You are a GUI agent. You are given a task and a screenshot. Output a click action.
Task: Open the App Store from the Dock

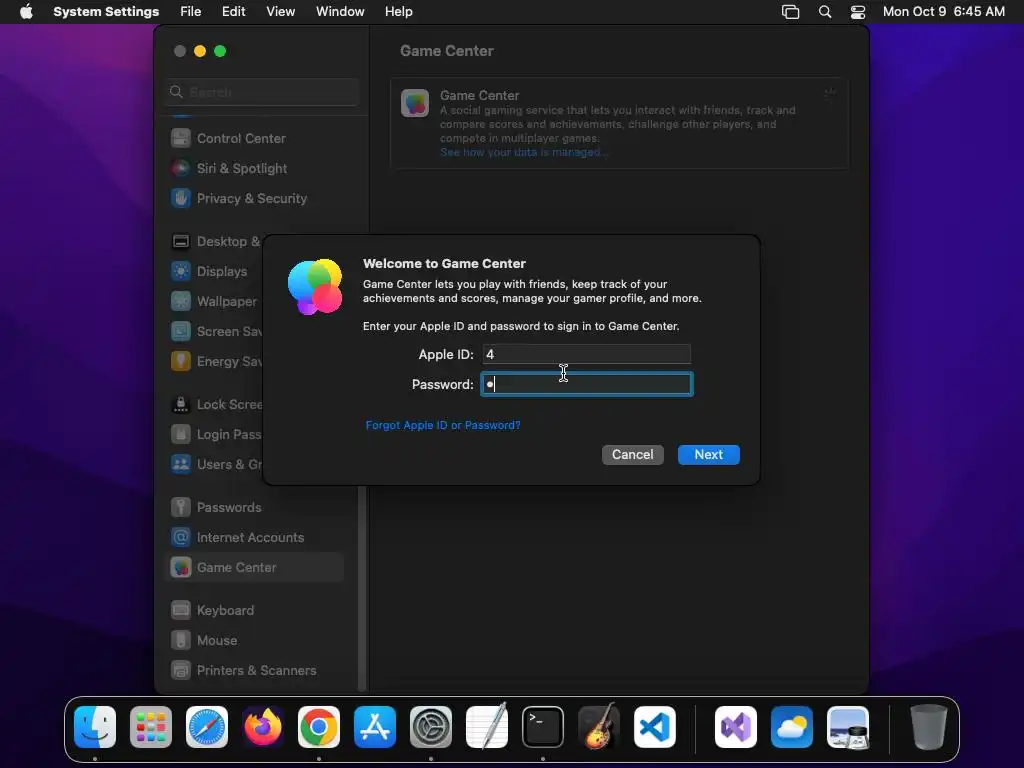point(375,727)
